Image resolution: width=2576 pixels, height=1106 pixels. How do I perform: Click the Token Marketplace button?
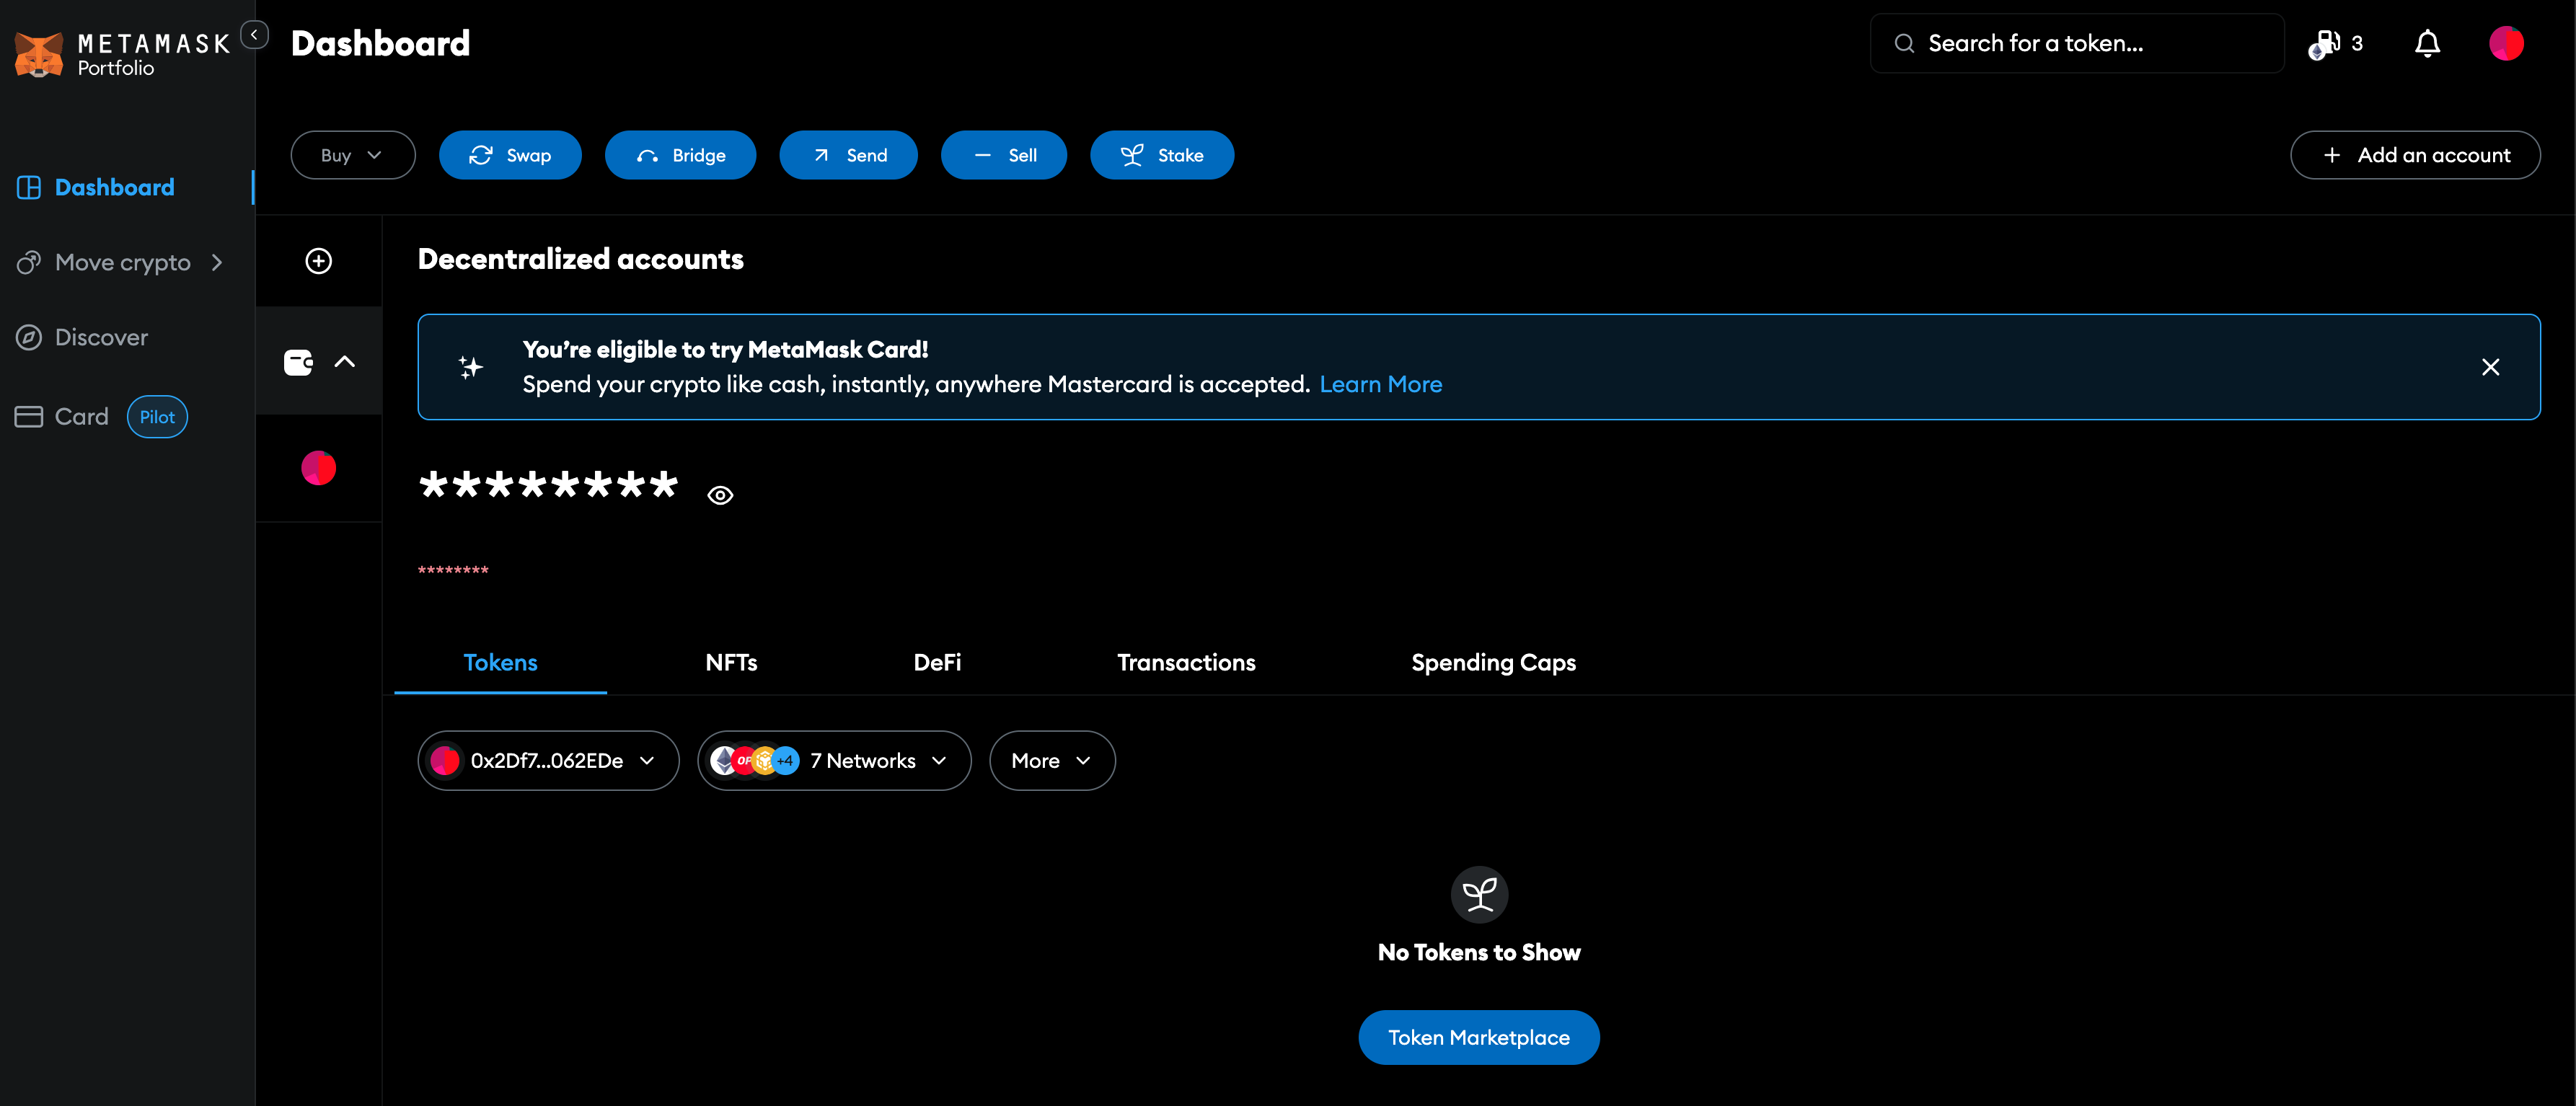[x=1478, y=1038]
